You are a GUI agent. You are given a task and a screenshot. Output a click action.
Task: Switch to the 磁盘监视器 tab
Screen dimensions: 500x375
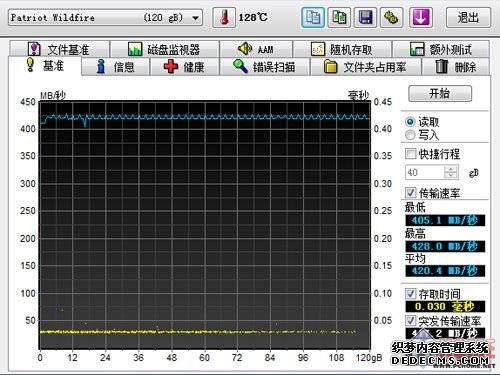[x=164, y=49]
